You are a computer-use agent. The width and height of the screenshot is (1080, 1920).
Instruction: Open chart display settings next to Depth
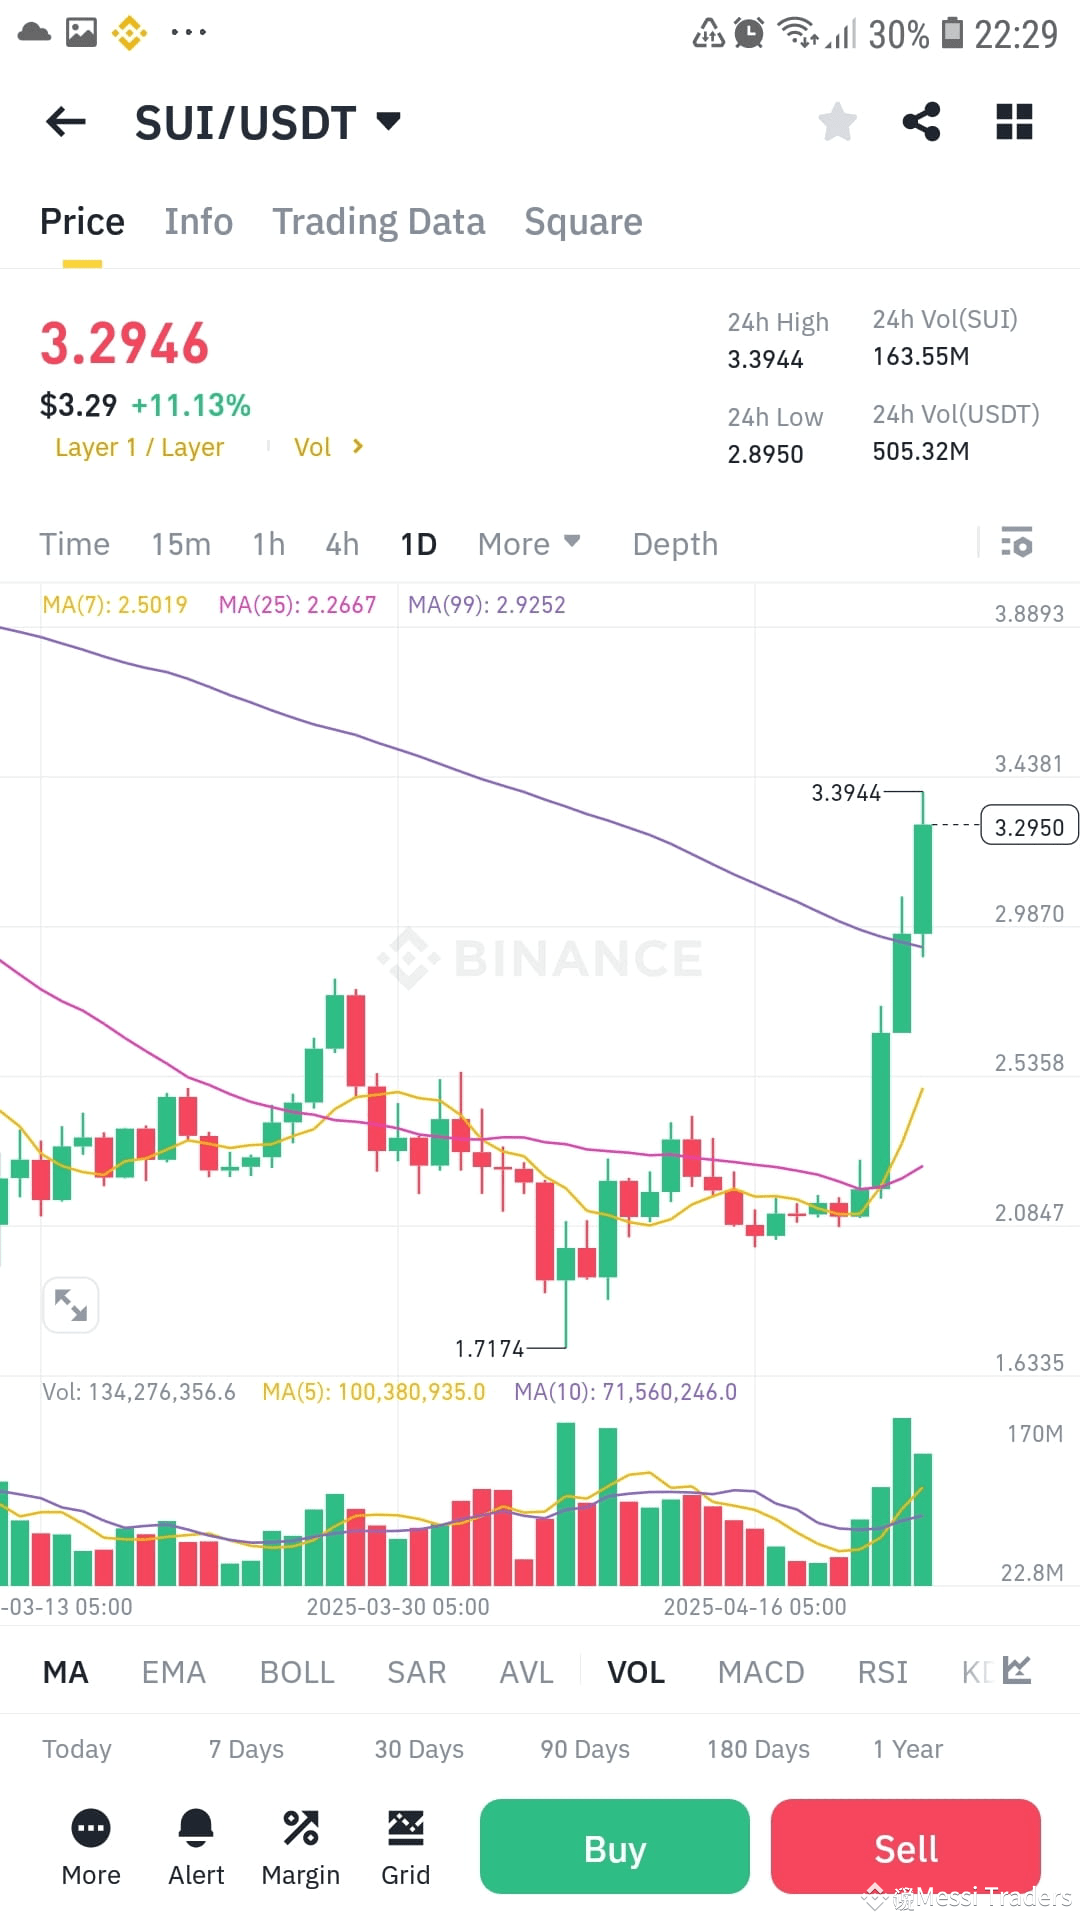1019,544
